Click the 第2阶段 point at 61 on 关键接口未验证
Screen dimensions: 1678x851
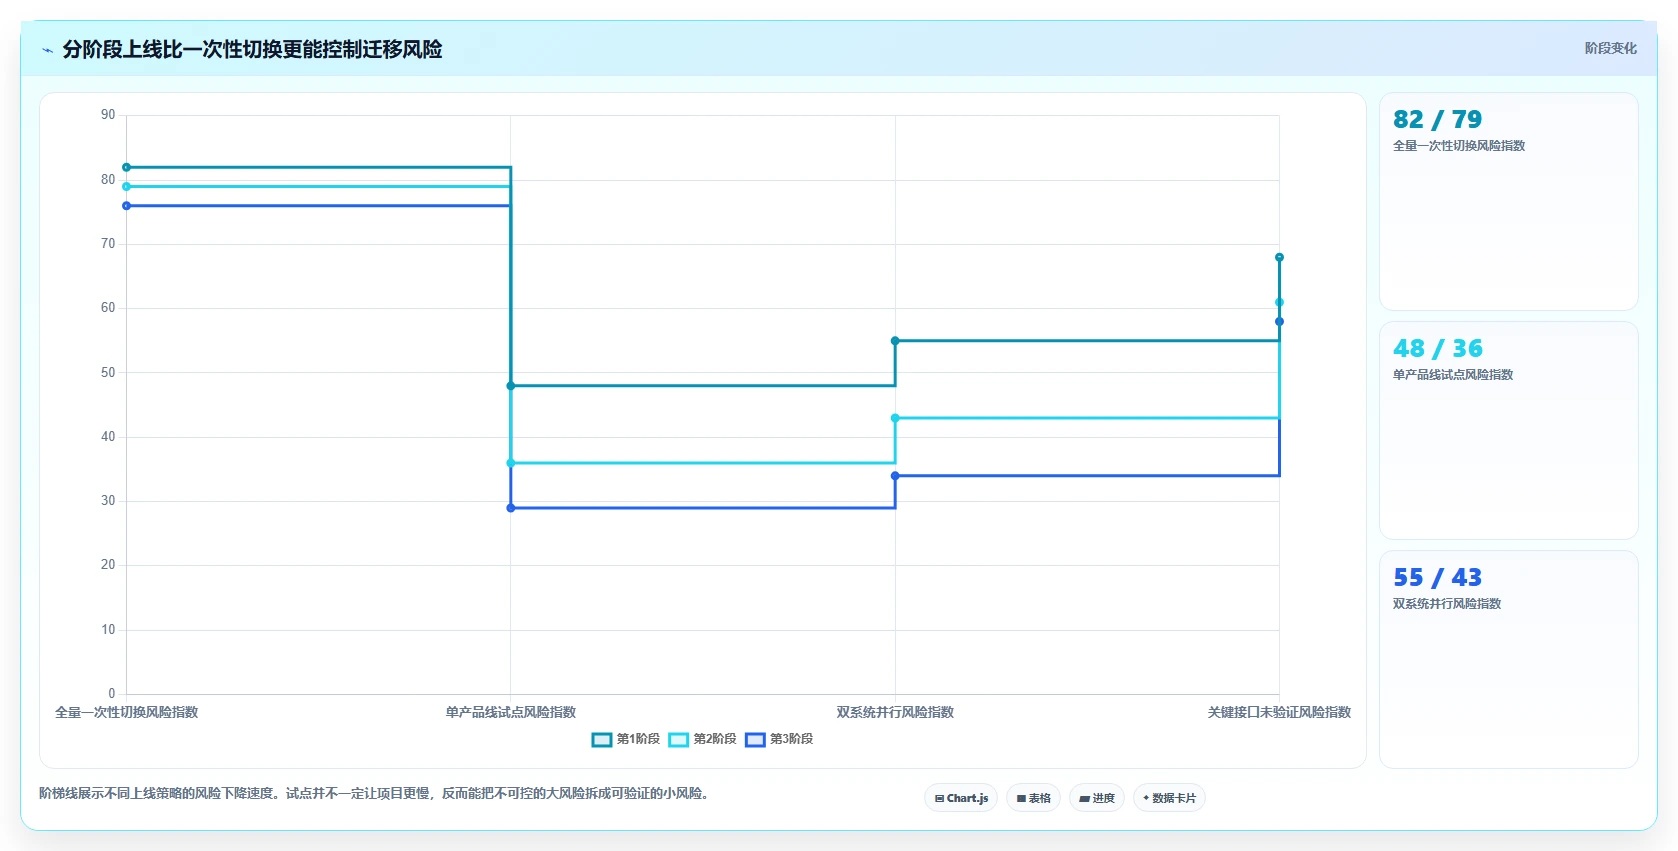(1279, 302)
